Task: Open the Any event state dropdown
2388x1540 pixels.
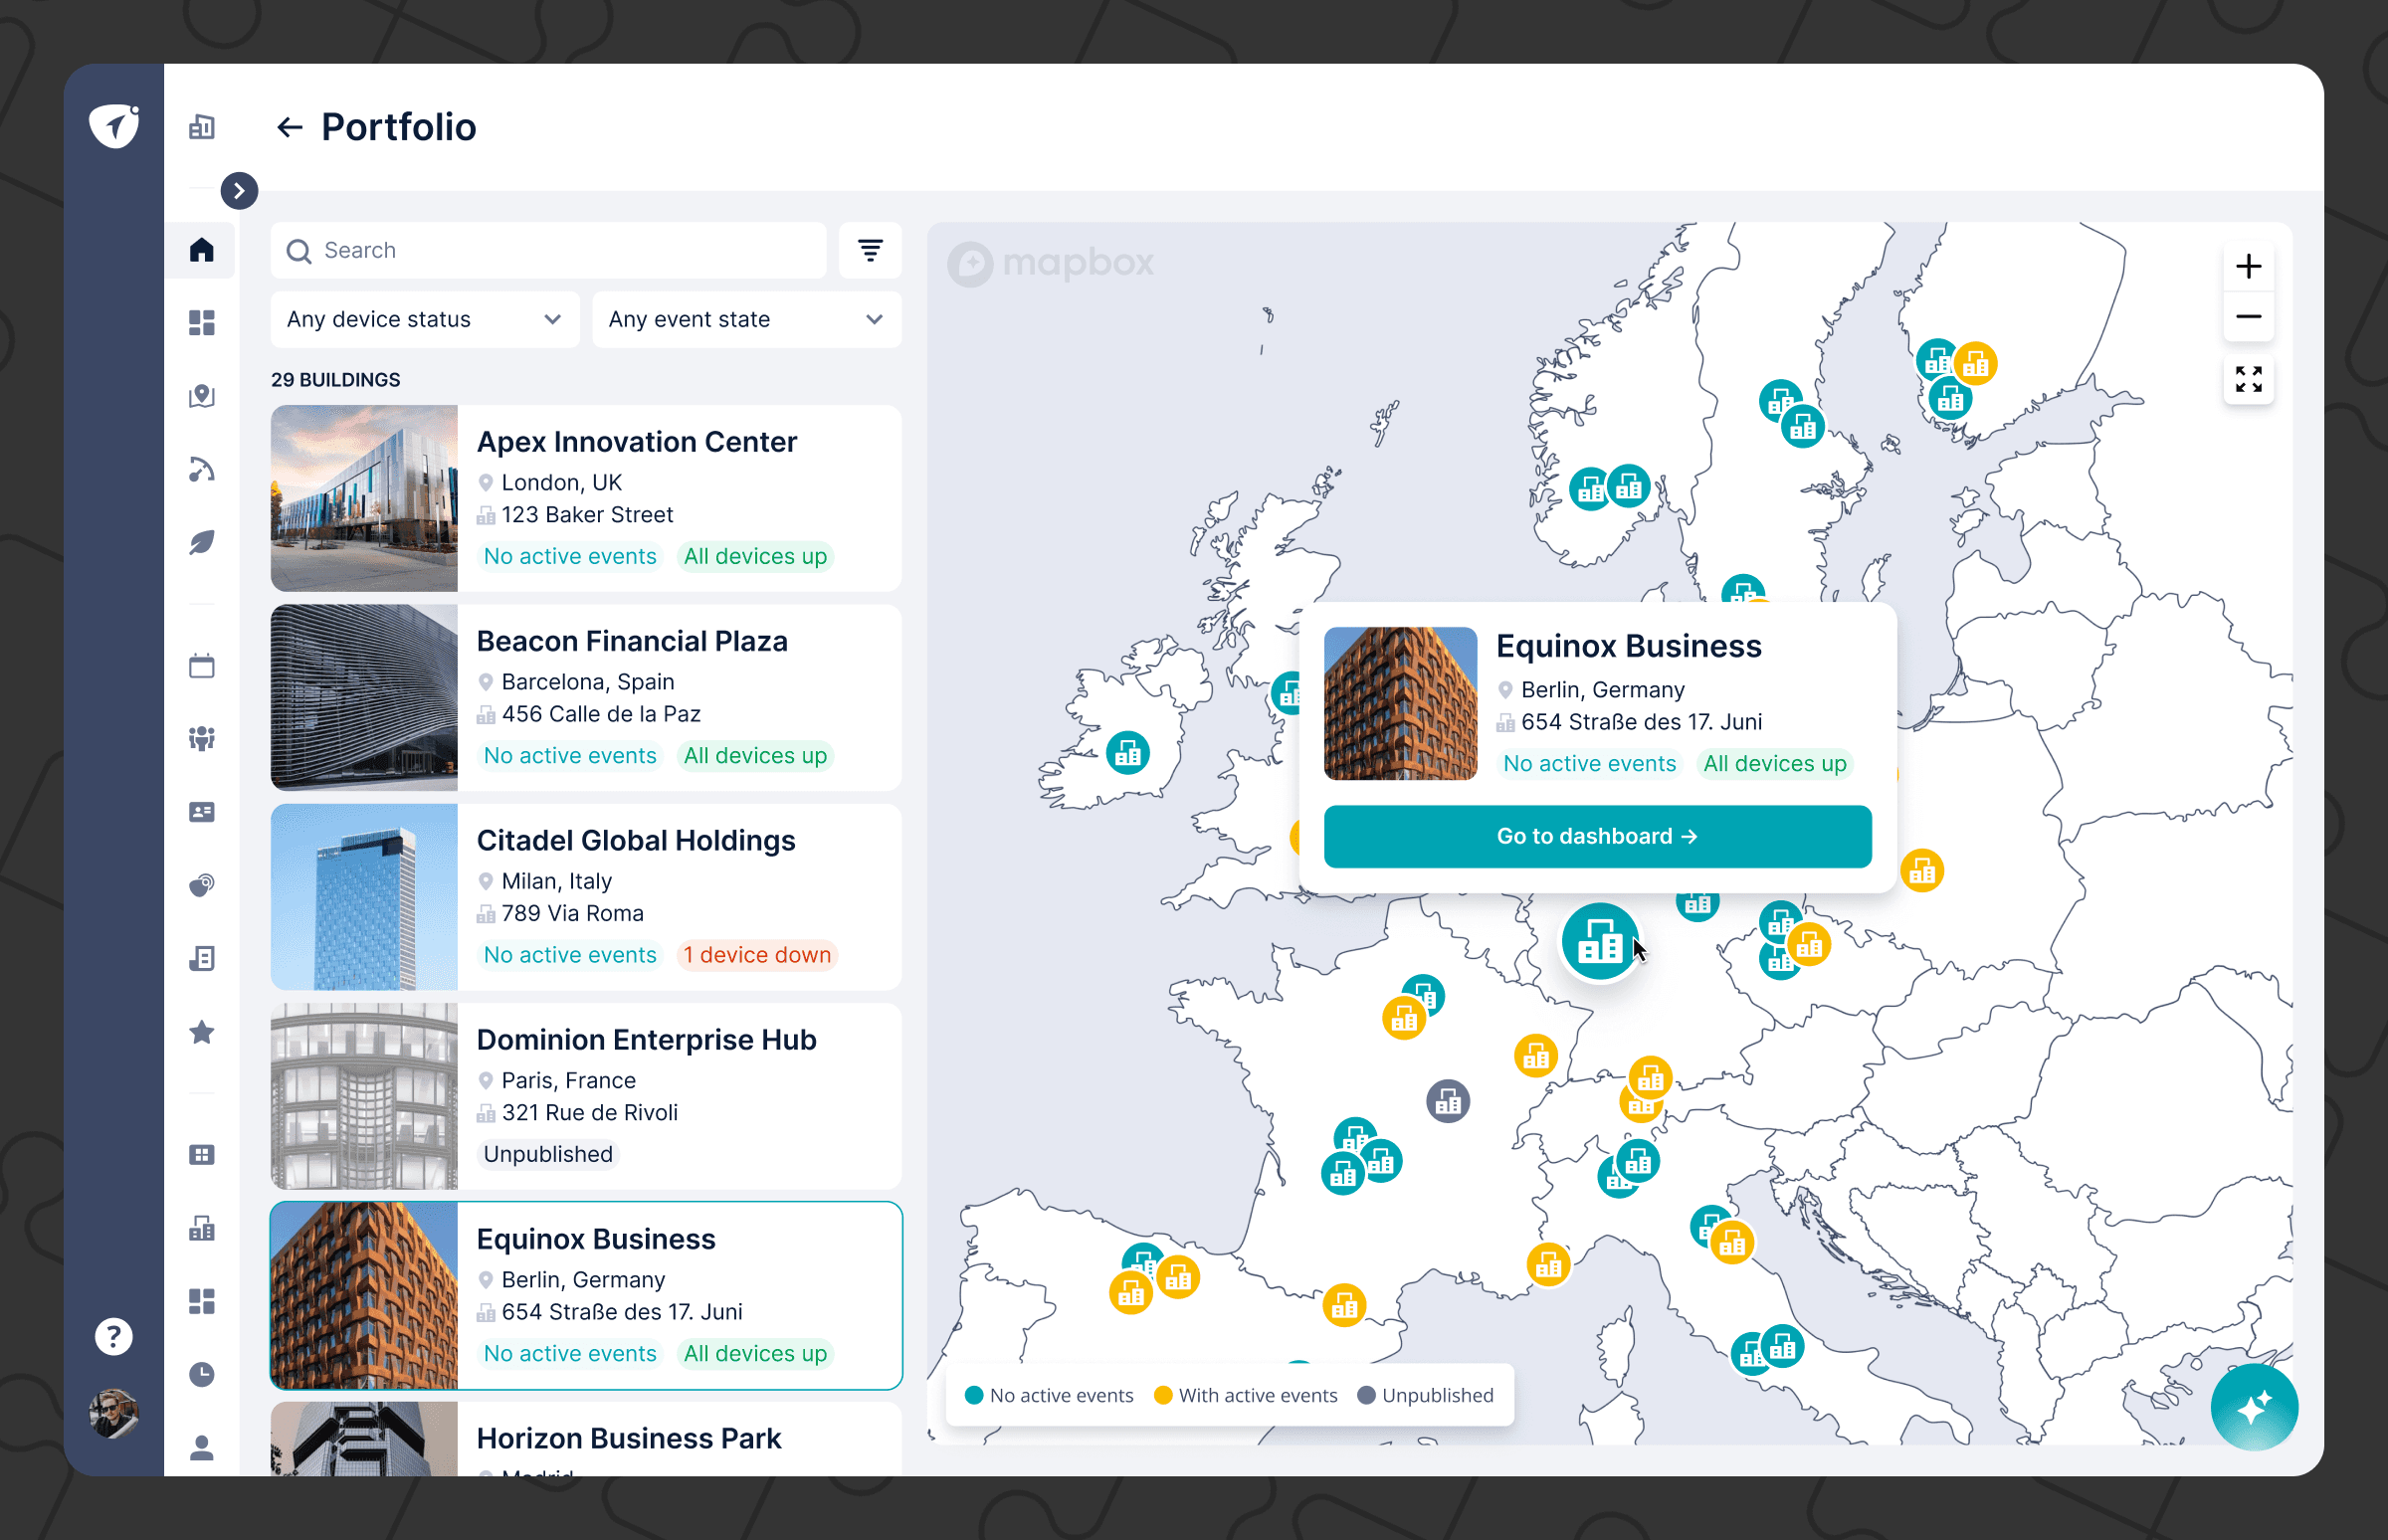Action: 746,319
